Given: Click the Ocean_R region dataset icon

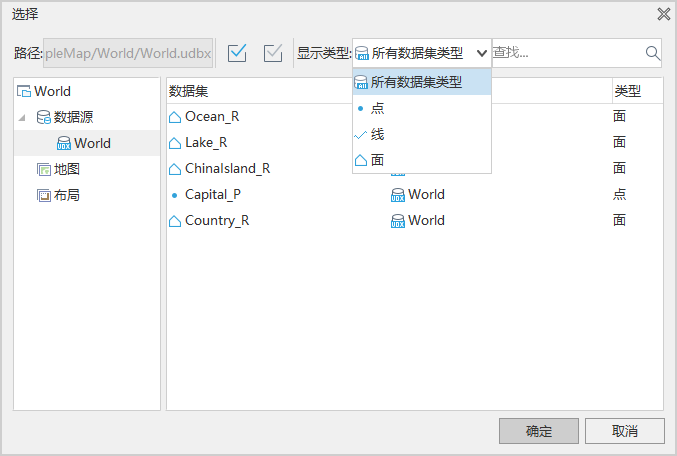Looking at the screenshot, I should point(175,117).
